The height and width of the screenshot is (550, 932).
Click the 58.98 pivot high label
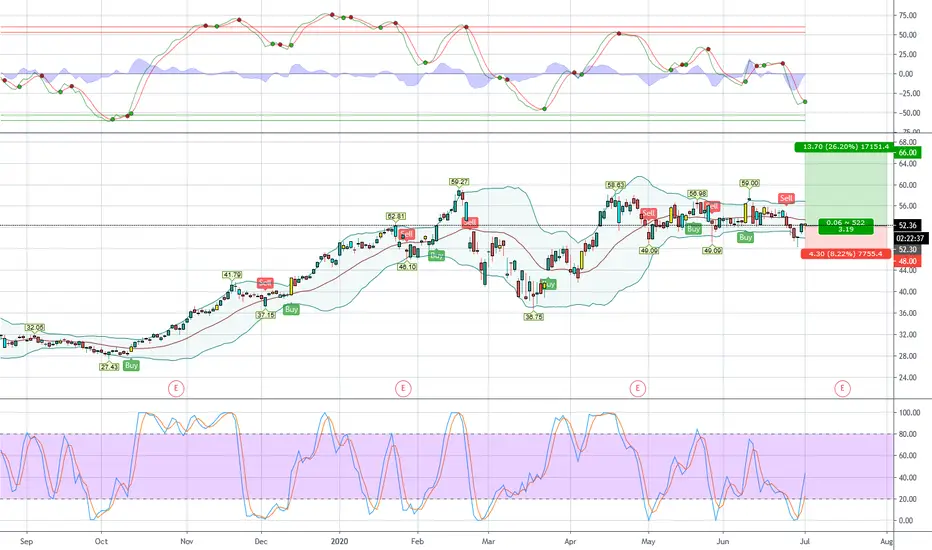tap(697, 193)
